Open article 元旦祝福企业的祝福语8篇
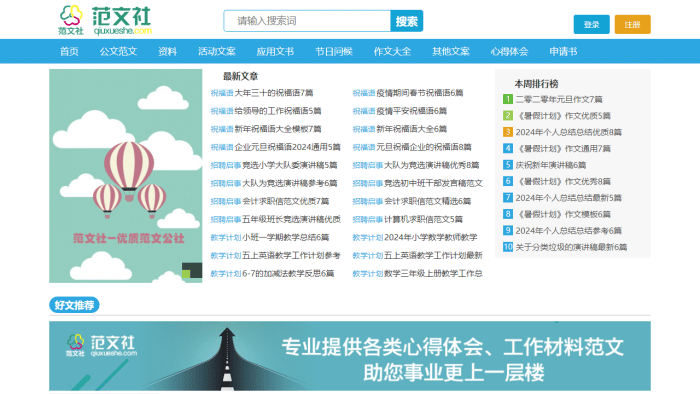The image size is (700, 394). click(424, 147)
